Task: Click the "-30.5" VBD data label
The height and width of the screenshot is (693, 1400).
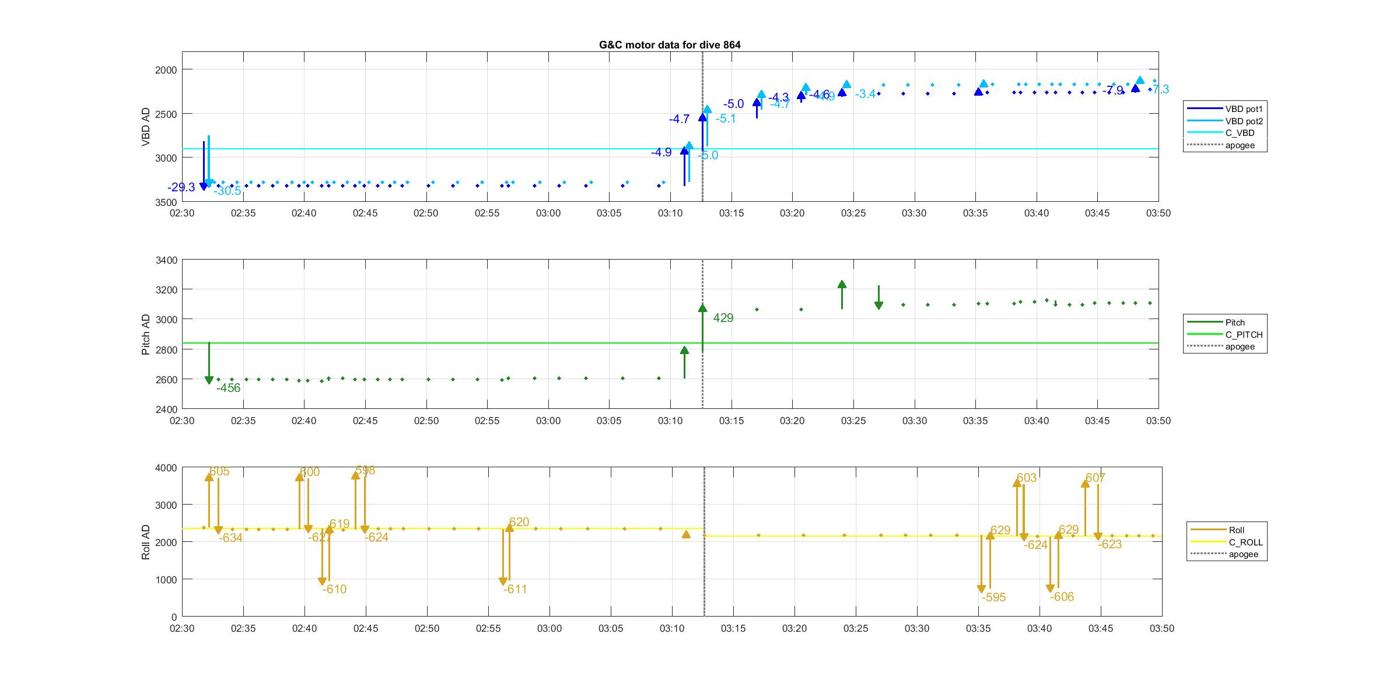Action: (227, 191)
